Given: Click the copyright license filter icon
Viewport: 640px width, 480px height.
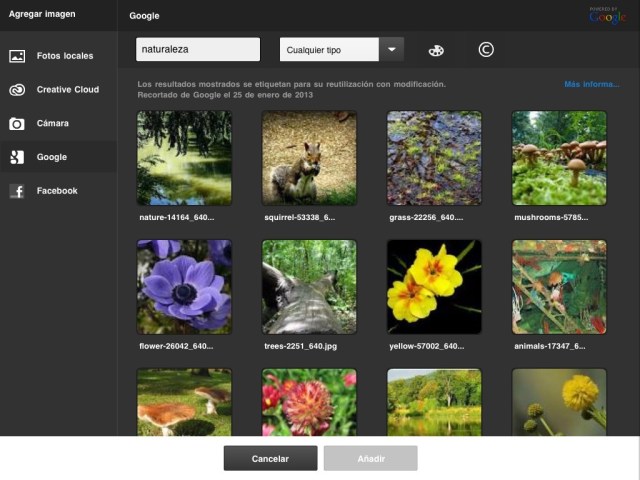Looking at the screenshot, I should pyautogui.click(x=486, y=50).
